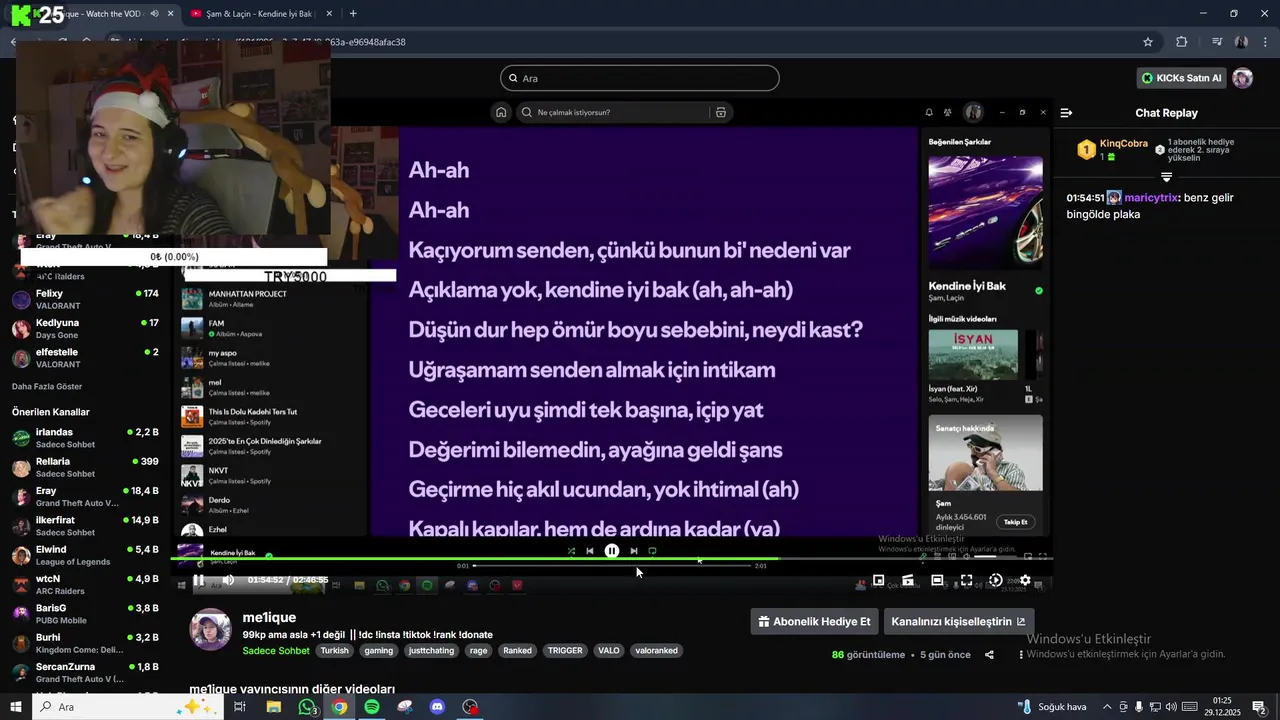Expand the gift leaderboard chevron
The width and height of the screenshot is (1280, 720).
(x=1166, y=176)
